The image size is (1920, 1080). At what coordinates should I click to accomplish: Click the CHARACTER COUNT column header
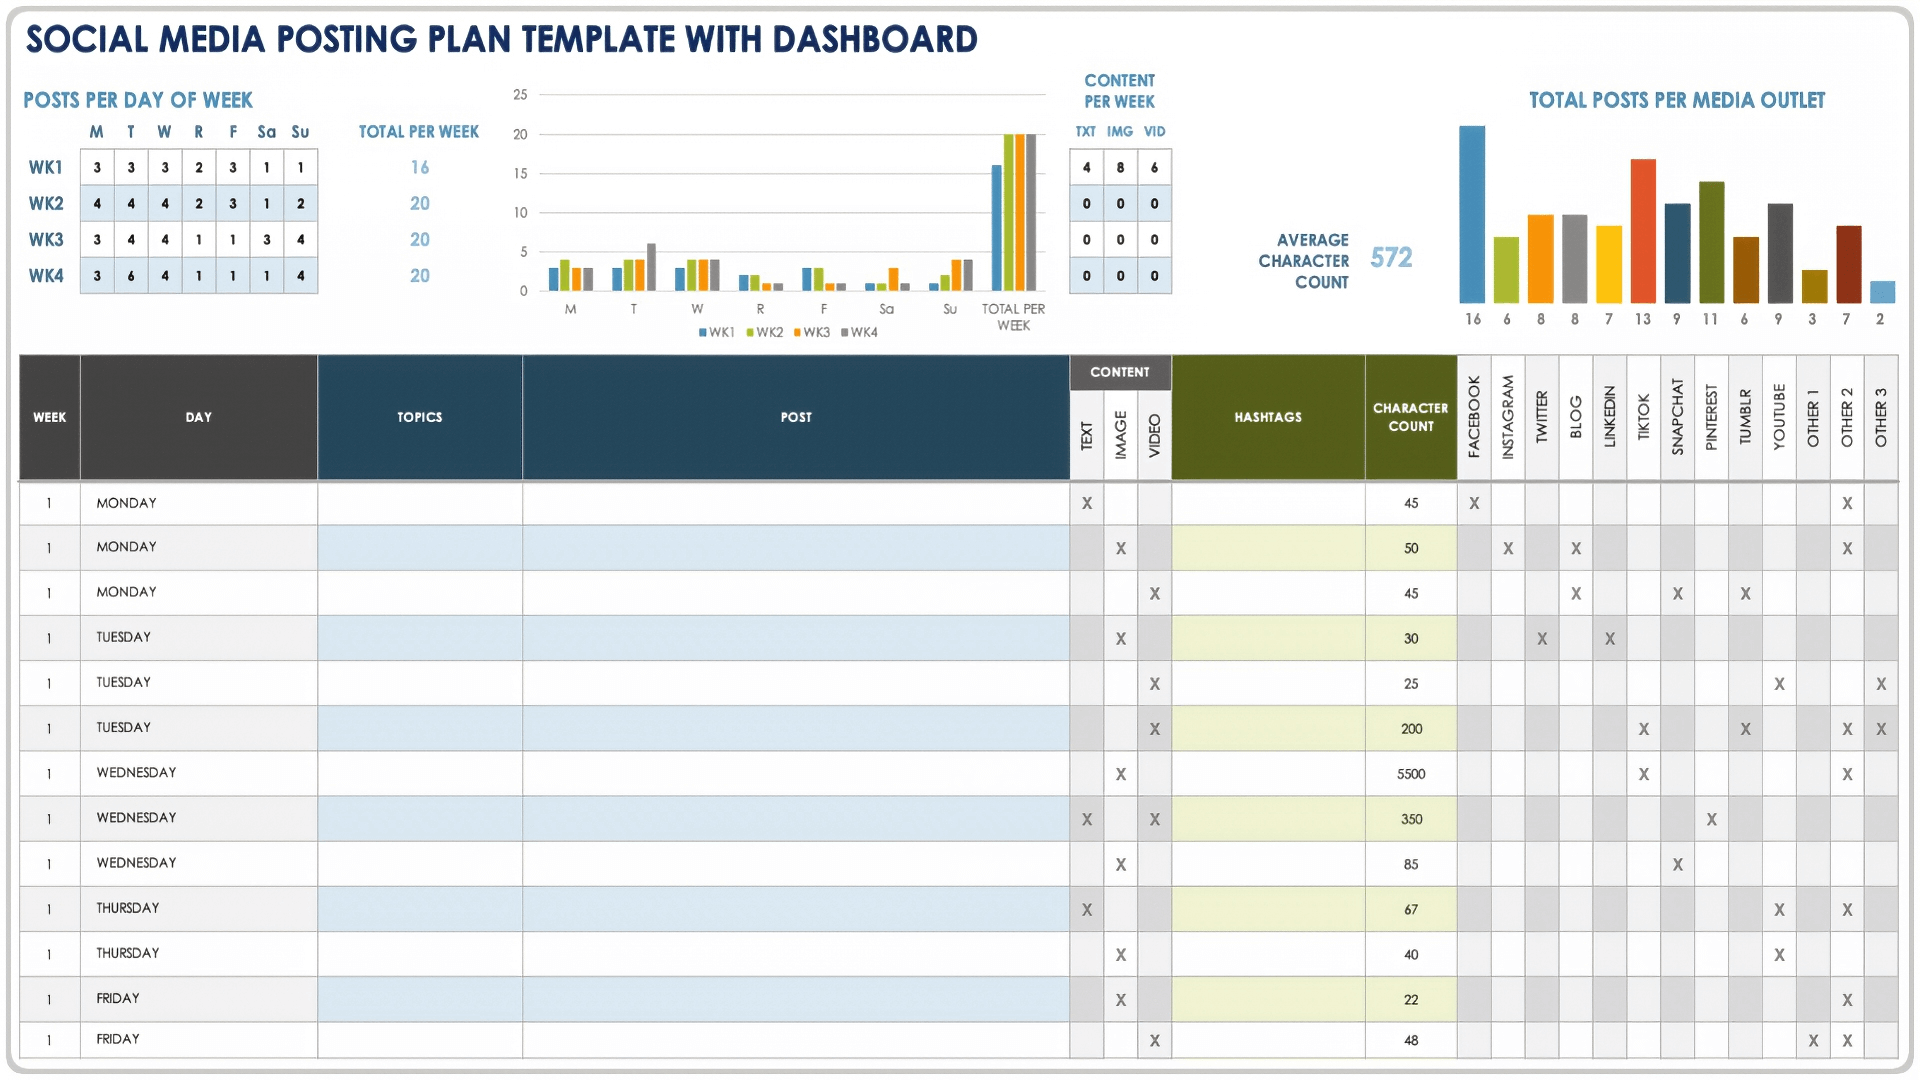point(1410,417)
